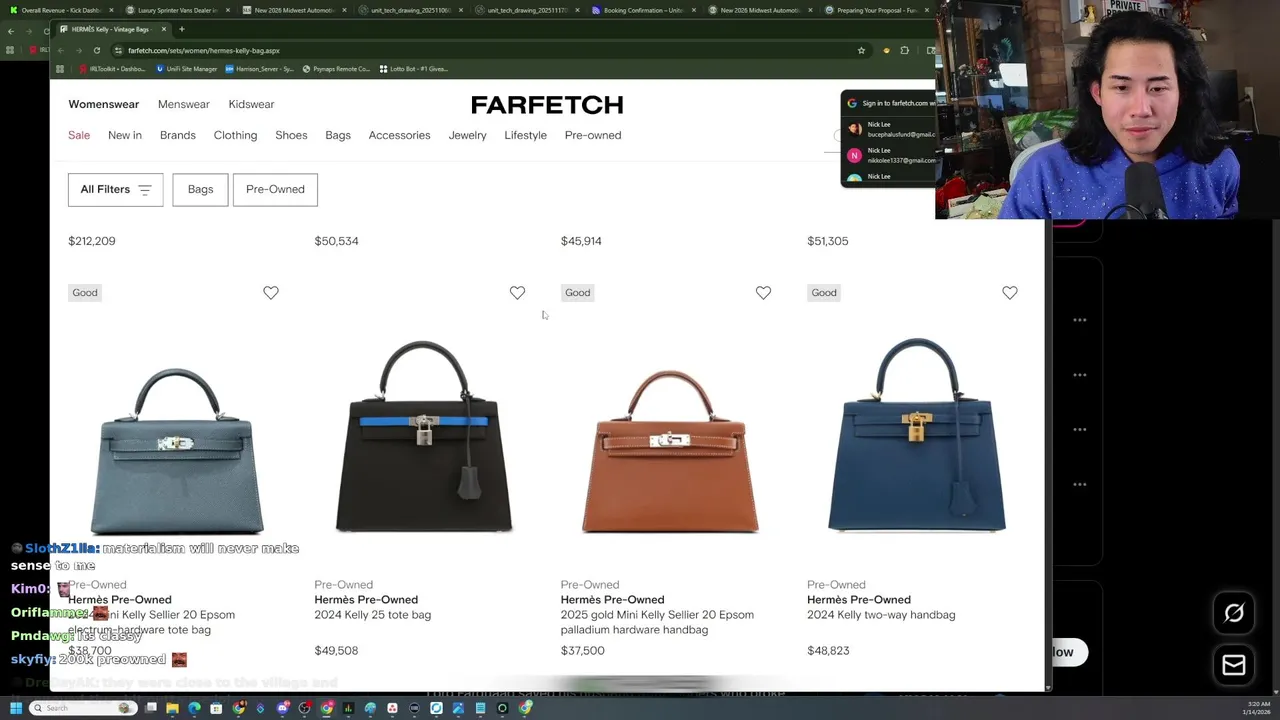Open the Accessories menu
The image size is (1280, 720).
(x=399, y=135)
